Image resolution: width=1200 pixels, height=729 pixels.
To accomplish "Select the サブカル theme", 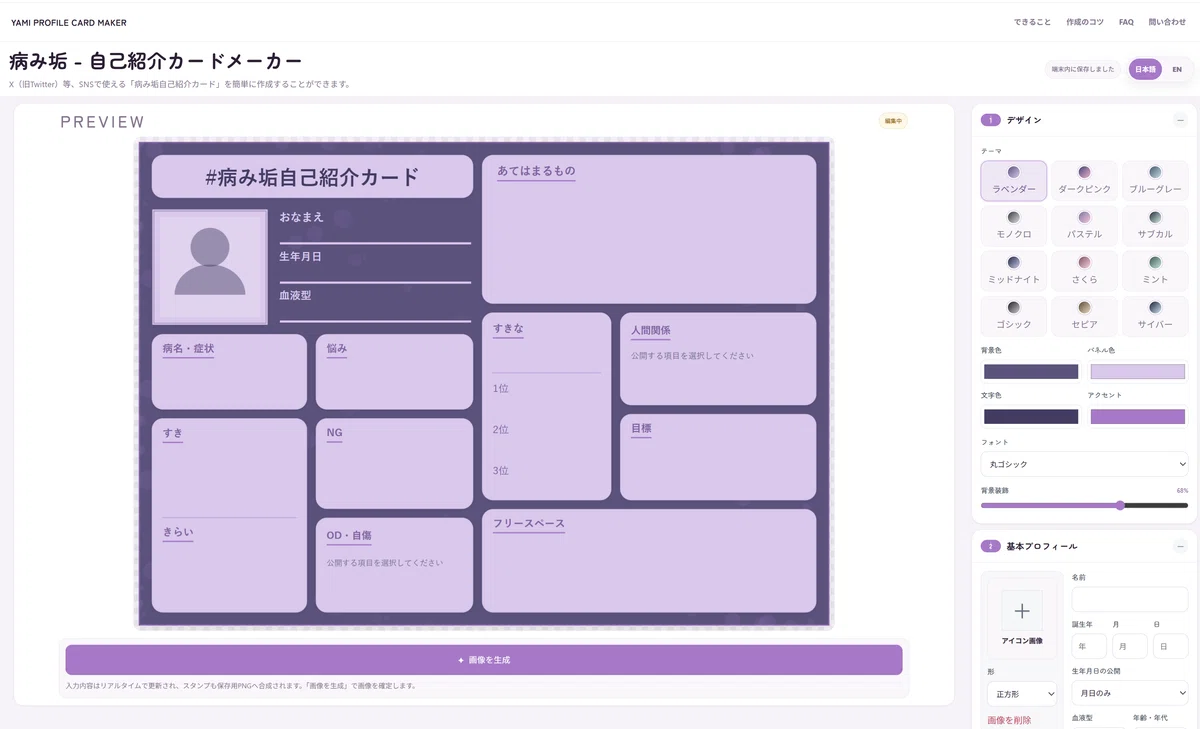I will point(1155,226).
